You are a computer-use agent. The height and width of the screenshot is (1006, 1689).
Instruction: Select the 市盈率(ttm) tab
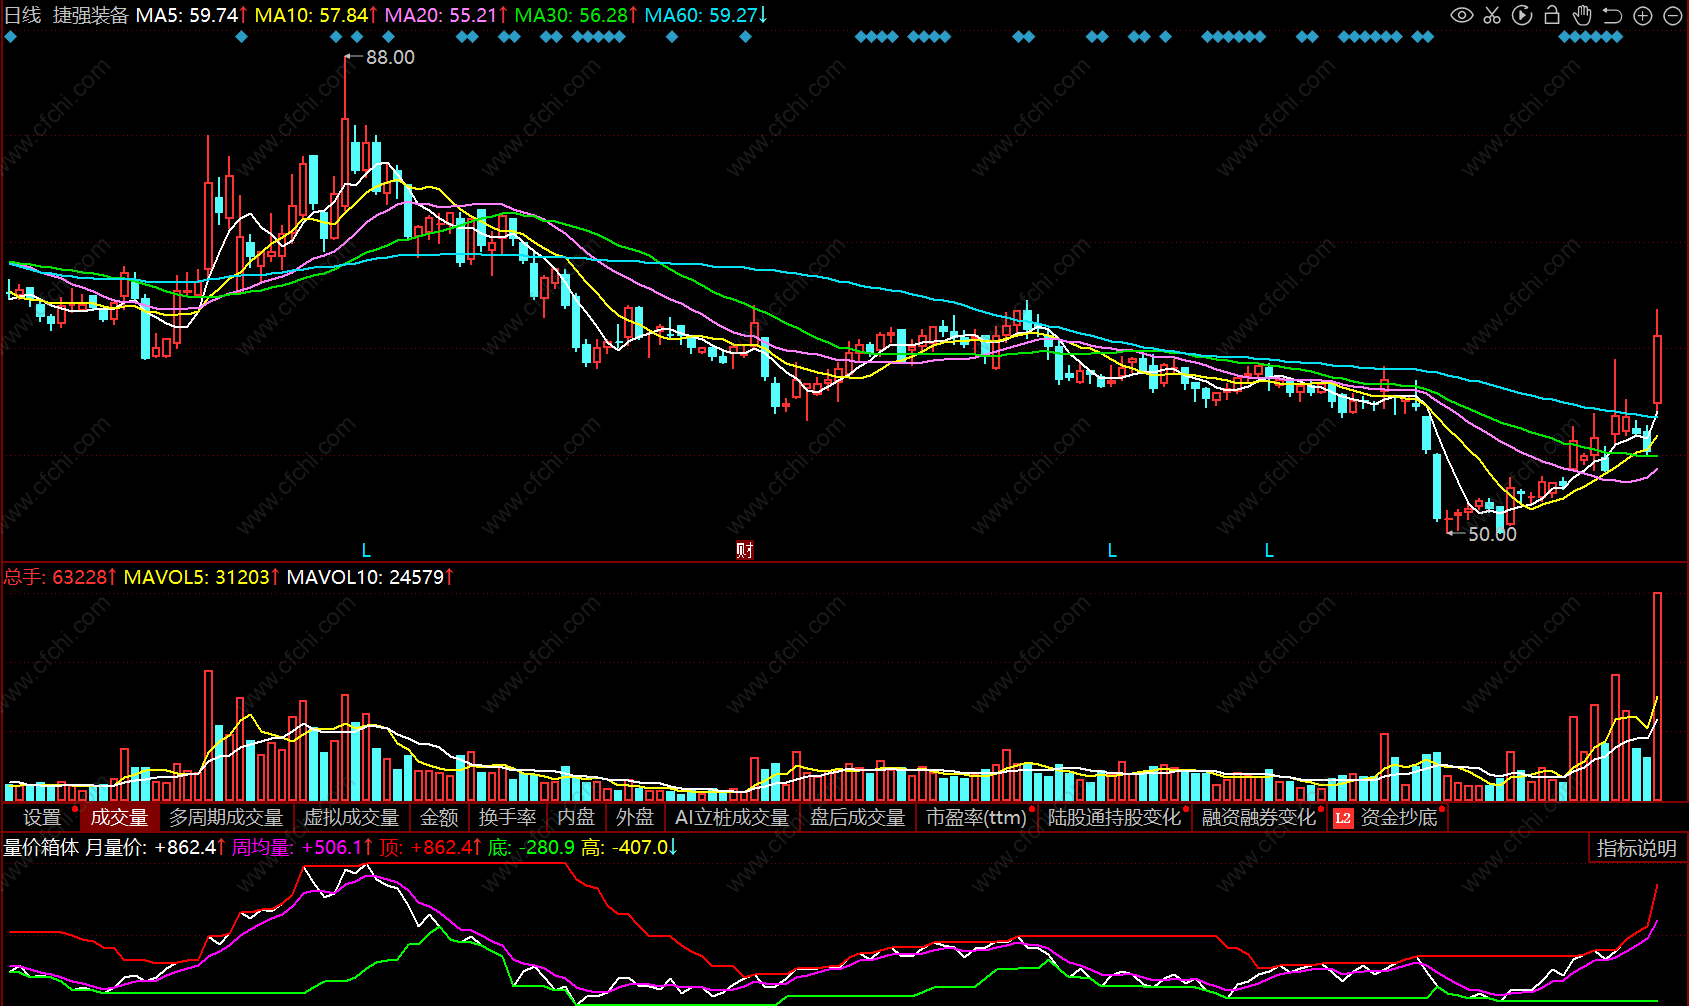coord(976,818)
